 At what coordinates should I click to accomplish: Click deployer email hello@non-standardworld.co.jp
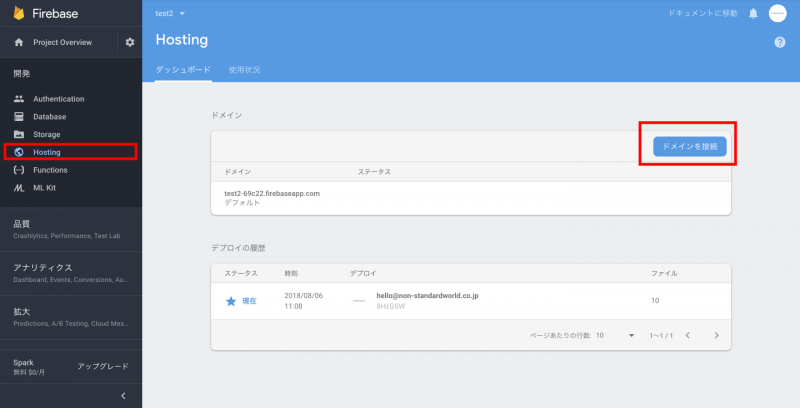tap(428, 295)
